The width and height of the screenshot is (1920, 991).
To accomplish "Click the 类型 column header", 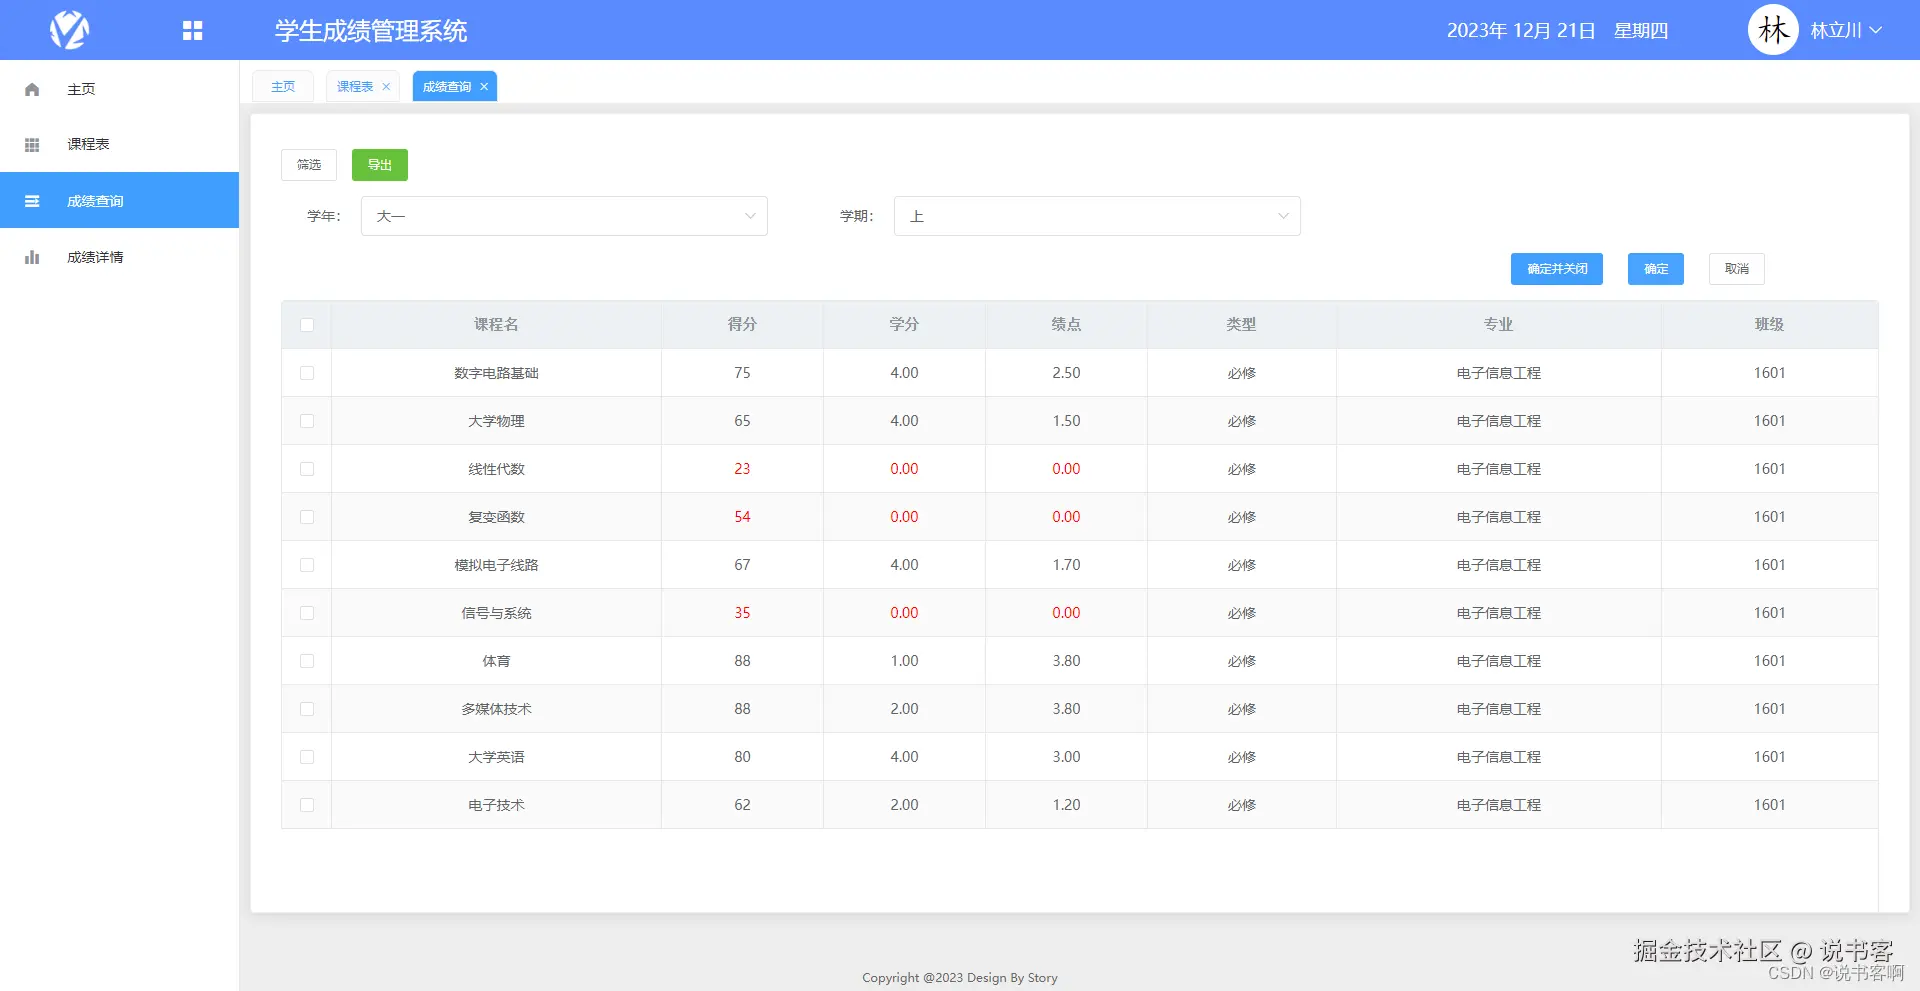I will tap(1241, 324).
